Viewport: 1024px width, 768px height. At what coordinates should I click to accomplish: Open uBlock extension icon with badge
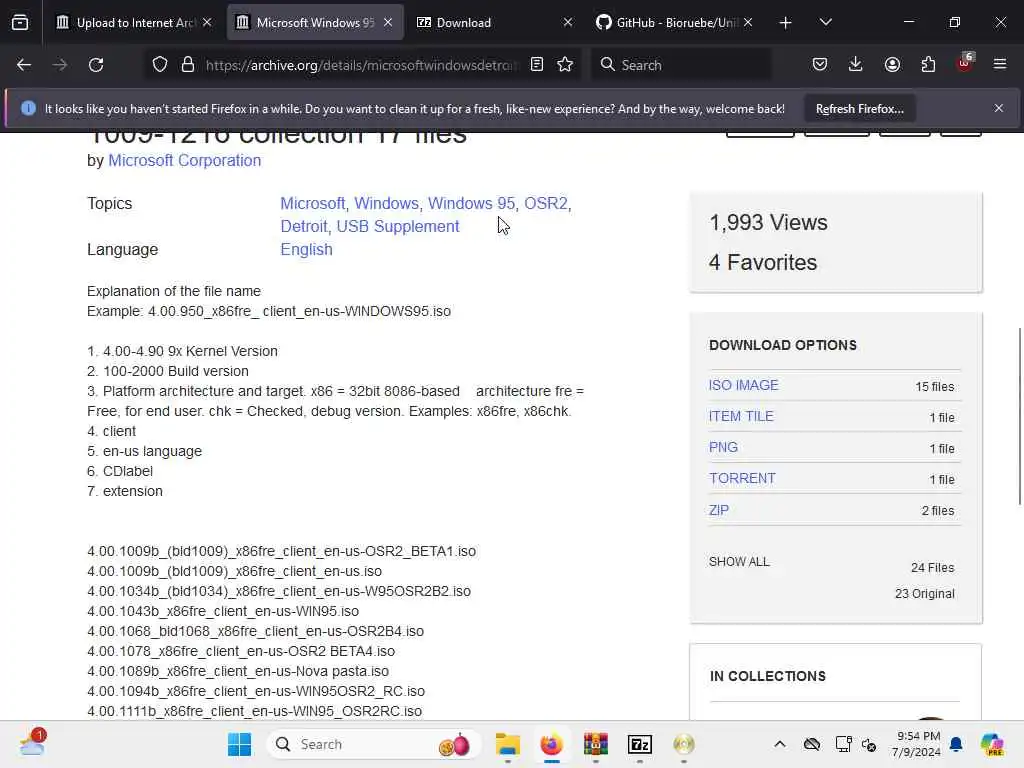click(x=965, y=63)
